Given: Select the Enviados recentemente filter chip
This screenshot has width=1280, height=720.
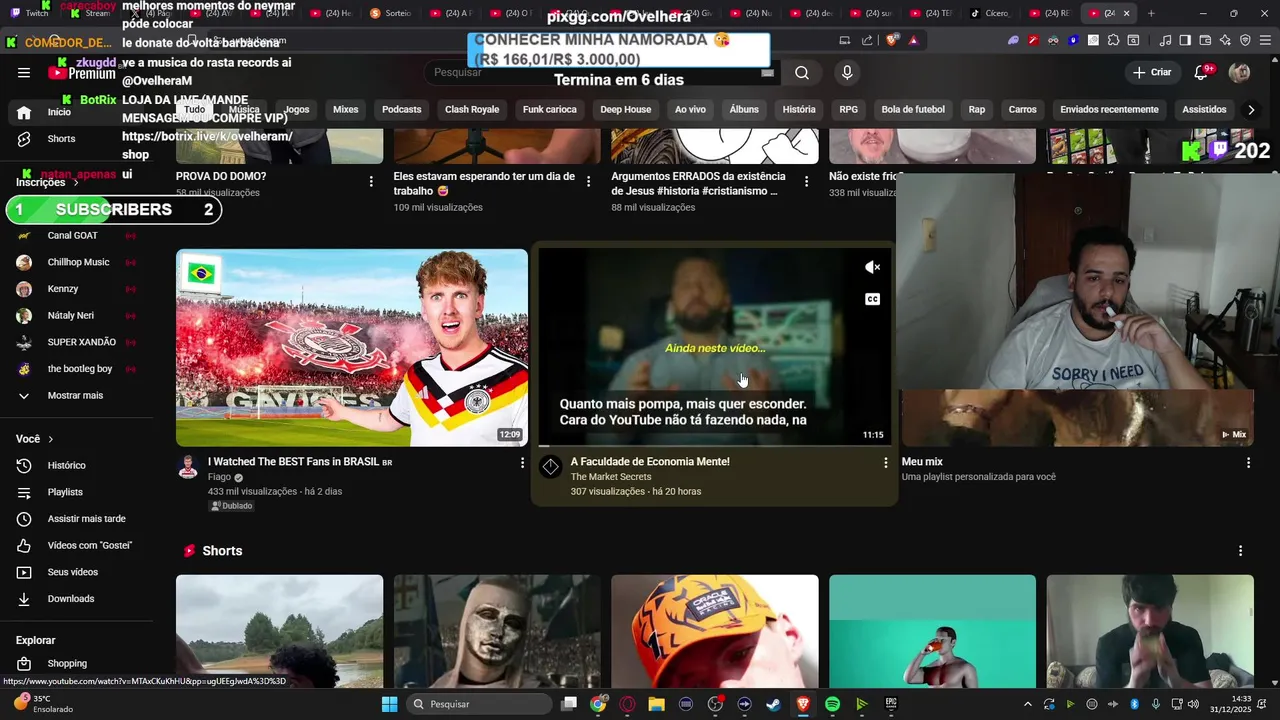Looking at the screenshot, I should coord(1109,109).
